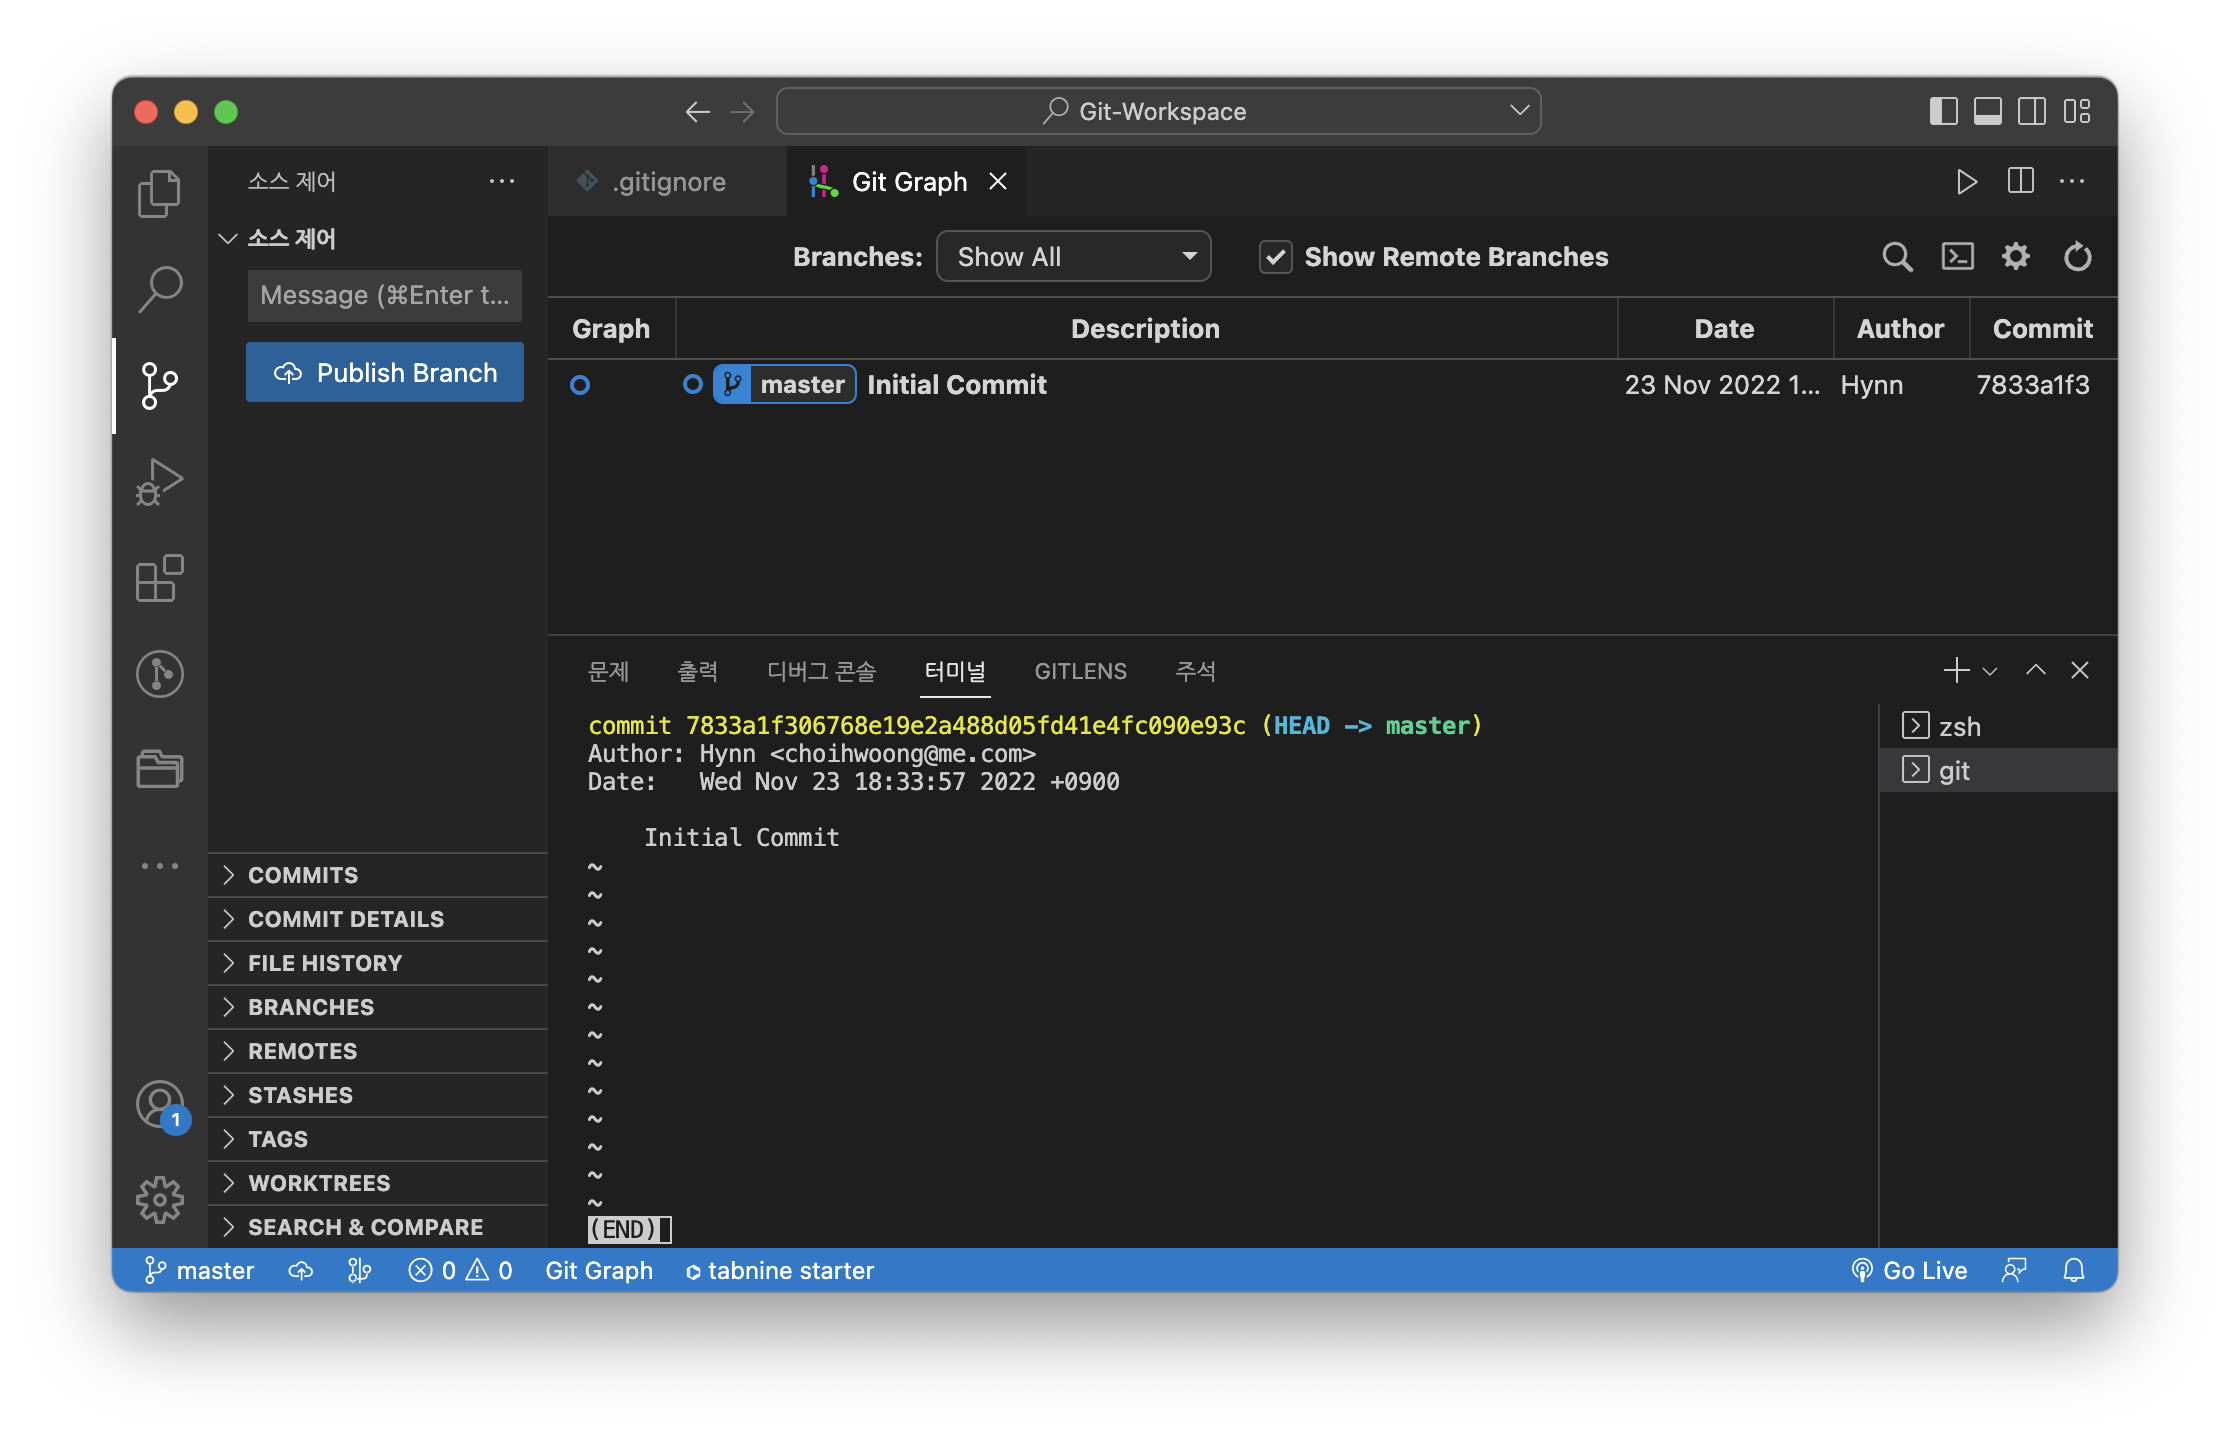Expand the FILE HISTORY section
2230x1440 pixels.
(378, 963)
